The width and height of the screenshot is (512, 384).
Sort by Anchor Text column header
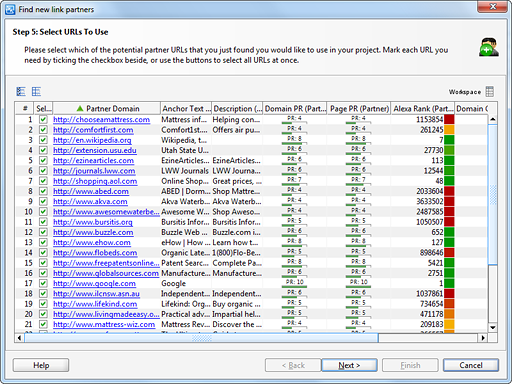pos(186,108)
